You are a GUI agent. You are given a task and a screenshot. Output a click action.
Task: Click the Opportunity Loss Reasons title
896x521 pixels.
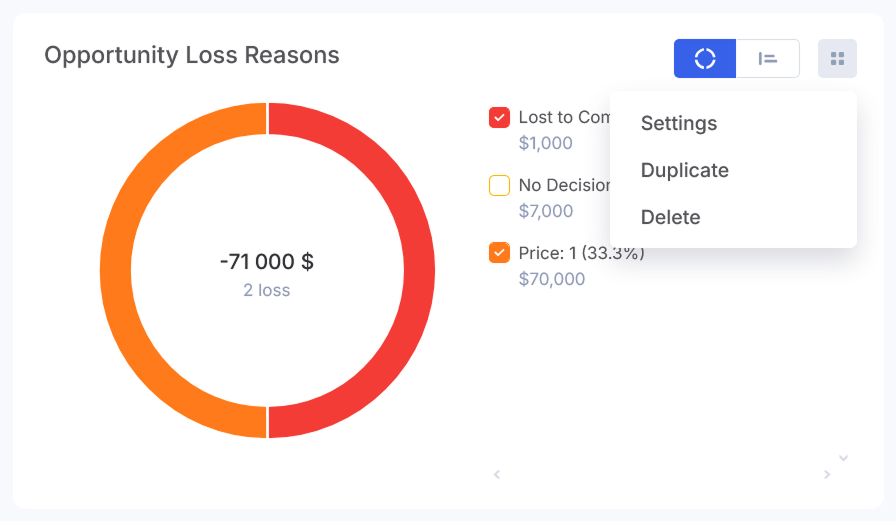pyautogui.click(x=192, y=55)
